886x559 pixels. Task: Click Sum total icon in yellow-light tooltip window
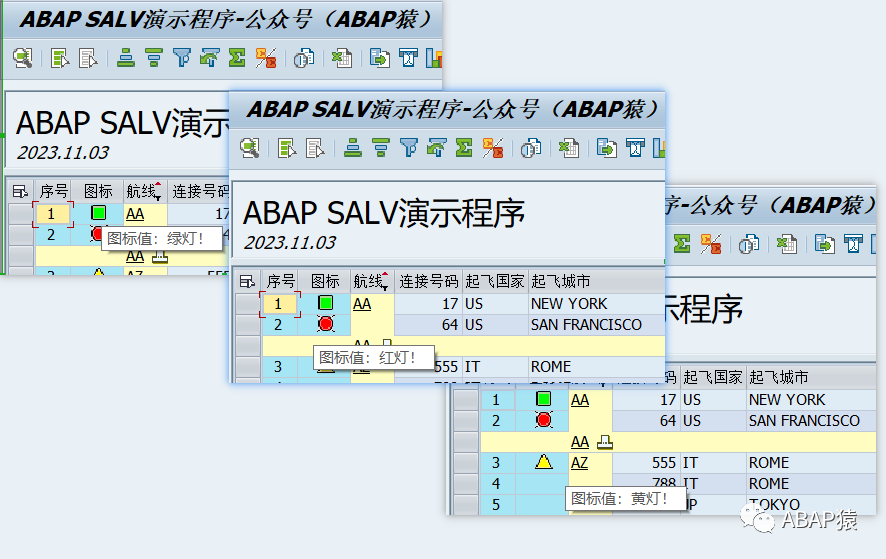[682, 244]
